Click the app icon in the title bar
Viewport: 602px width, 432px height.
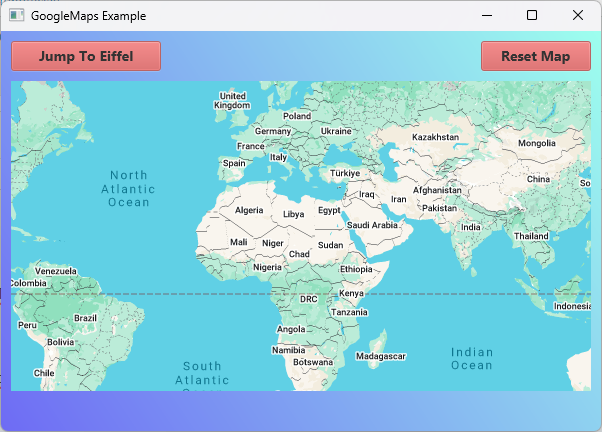[x=17, y=15]
